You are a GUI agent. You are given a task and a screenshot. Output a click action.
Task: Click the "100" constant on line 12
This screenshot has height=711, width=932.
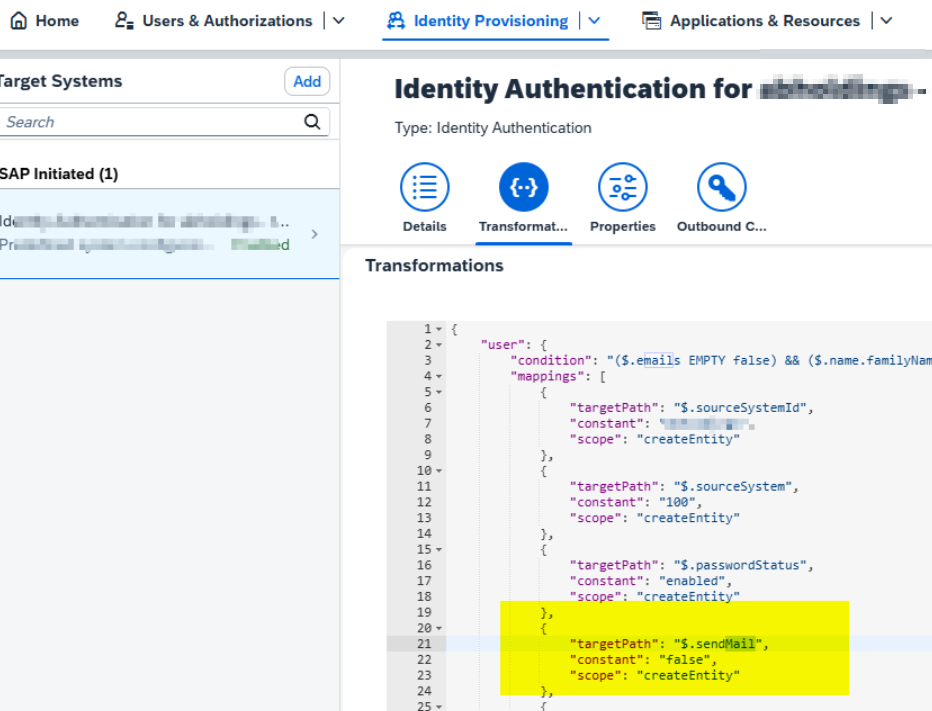677,502
